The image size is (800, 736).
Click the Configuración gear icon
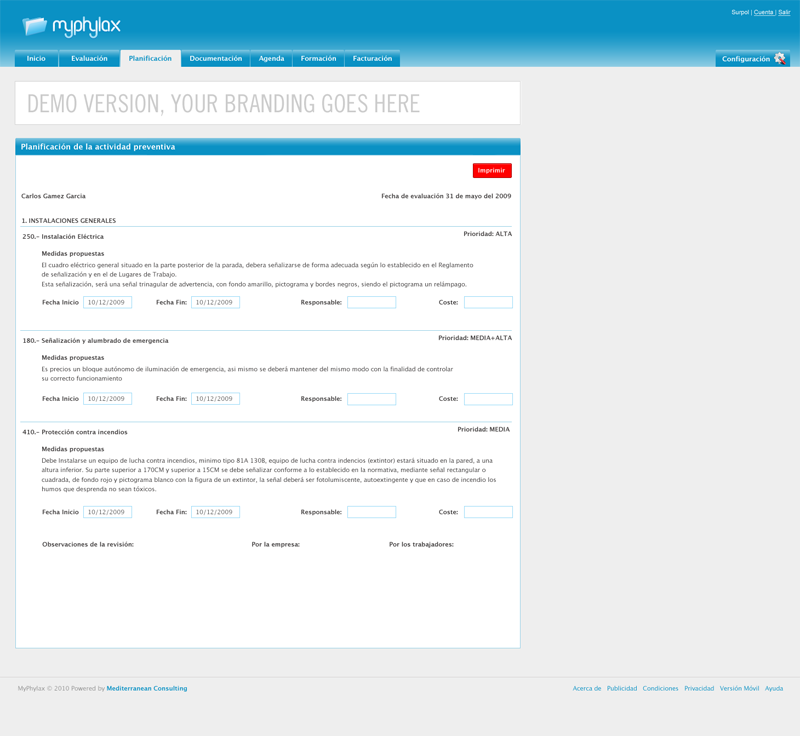780,59
